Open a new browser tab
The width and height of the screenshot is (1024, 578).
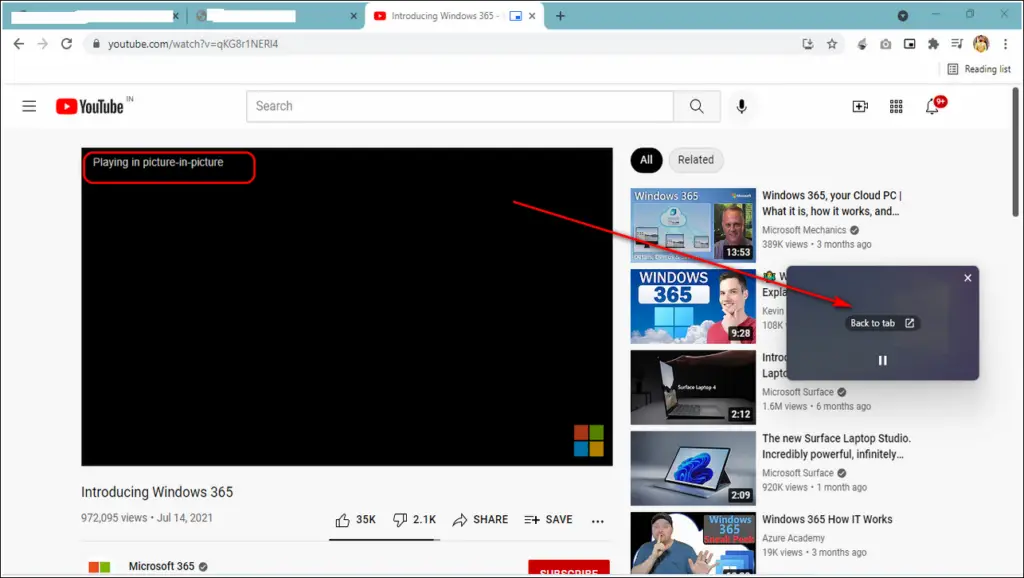tap(560, 16)
